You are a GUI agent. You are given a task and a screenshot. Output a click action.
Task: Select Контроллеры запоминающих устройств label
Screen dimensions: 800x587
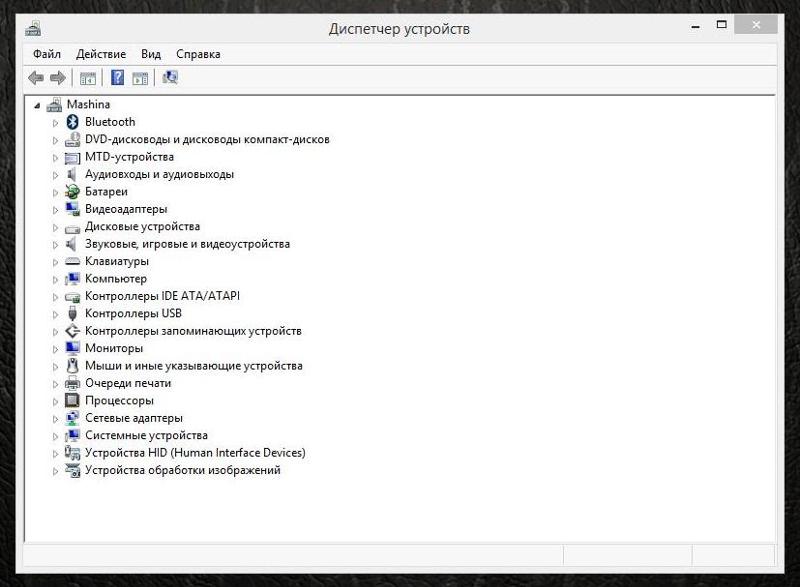[193, 331]
